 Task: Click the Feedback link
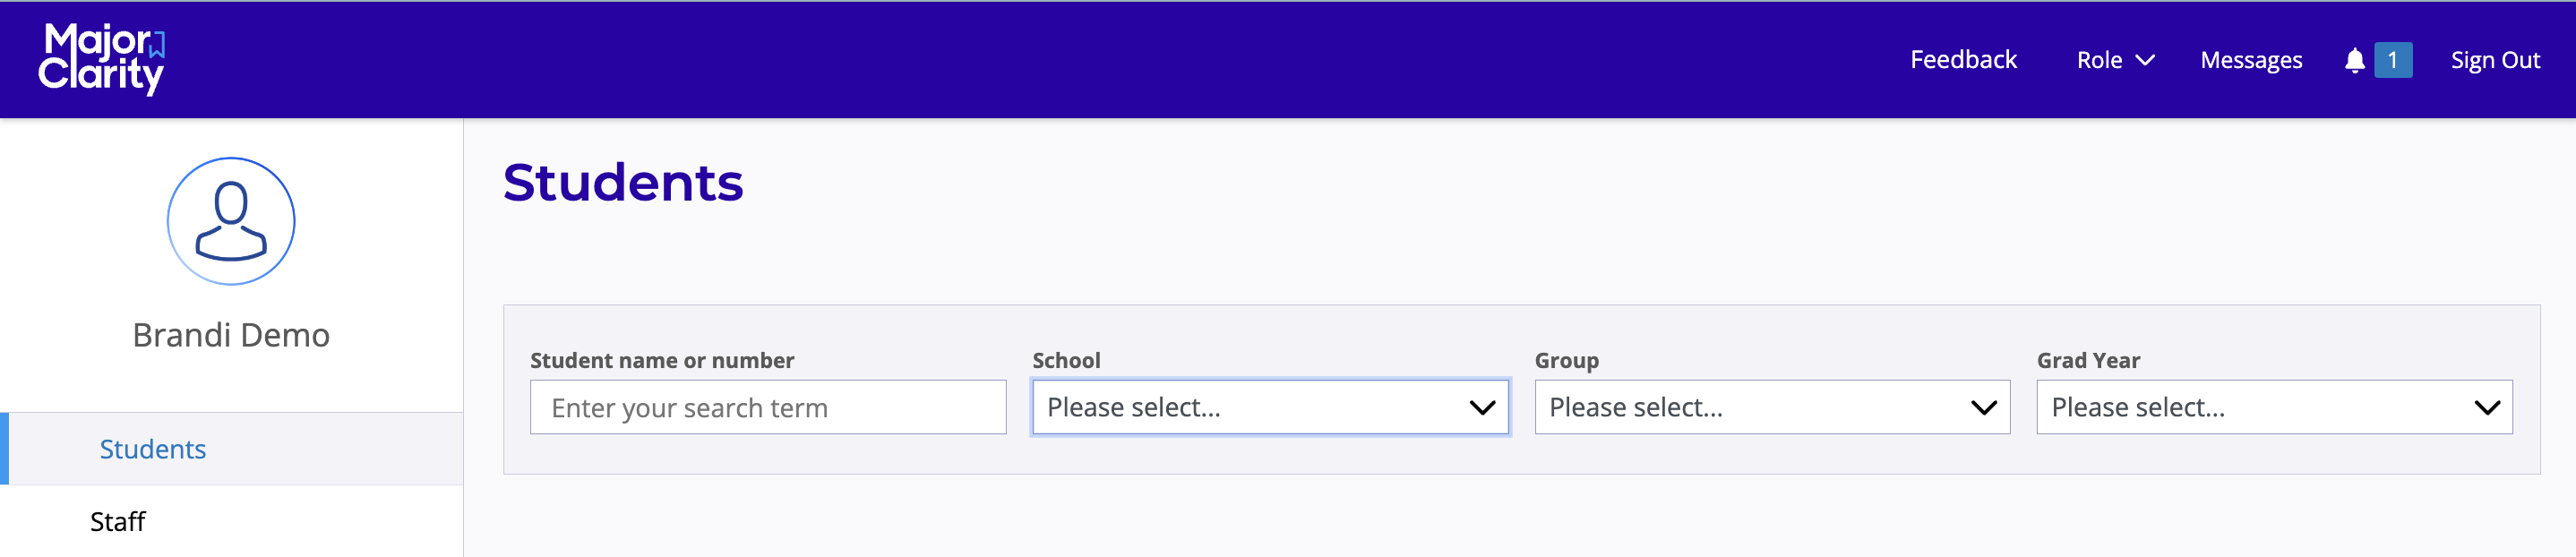click(1963, 60)
